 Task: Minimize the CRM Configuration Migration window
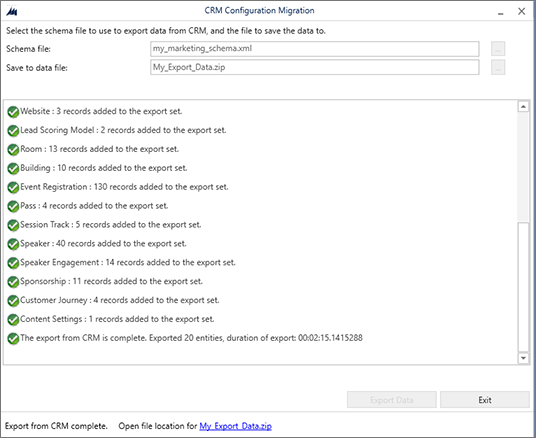[501, 12]
